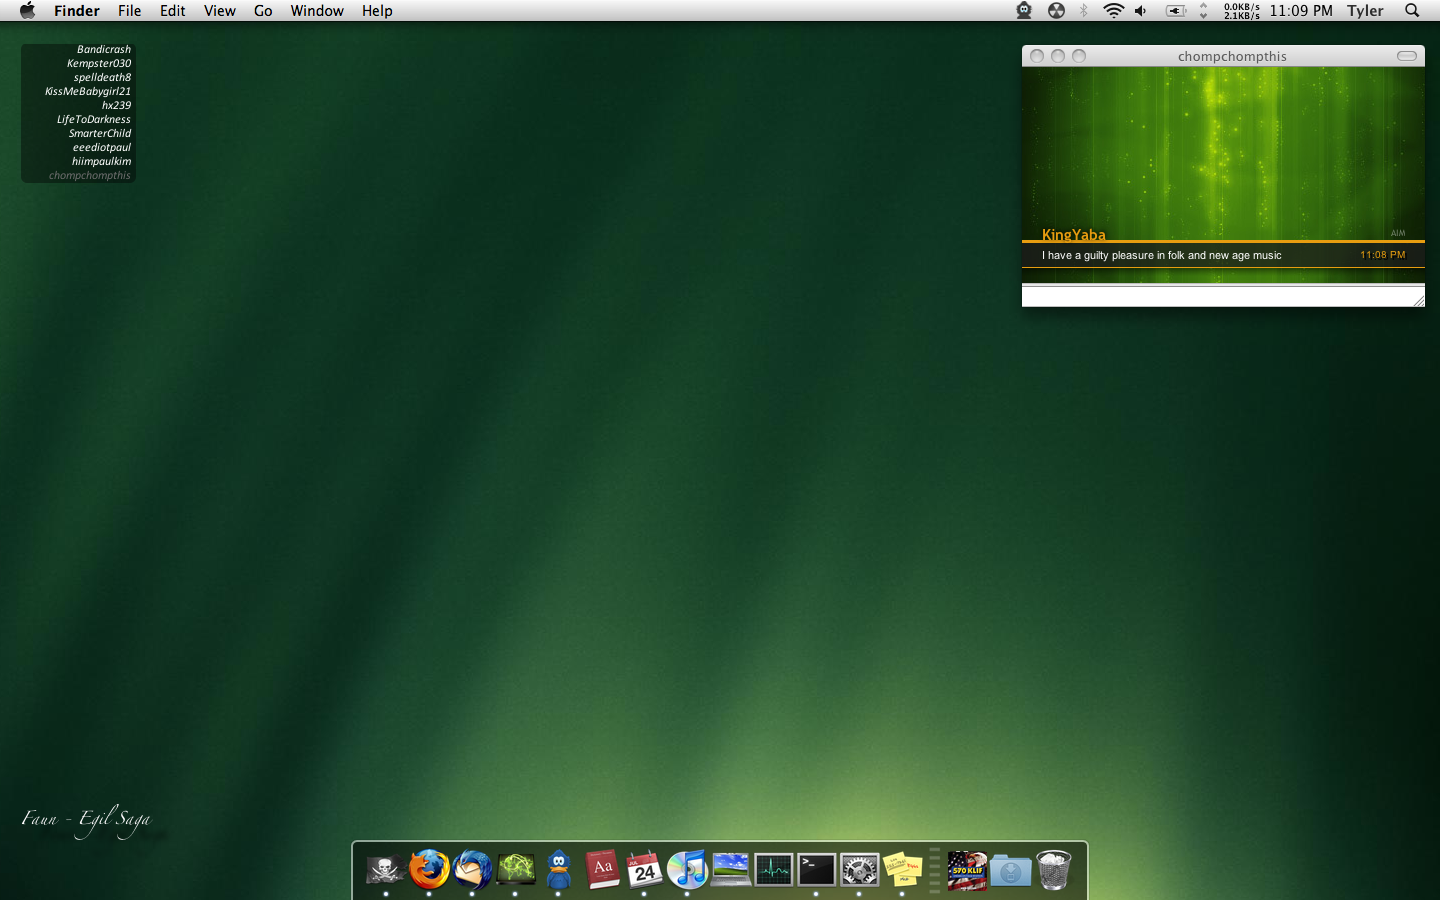Select hx239 in the contact list
This screenshot has width=1440, height=900.
116,105
